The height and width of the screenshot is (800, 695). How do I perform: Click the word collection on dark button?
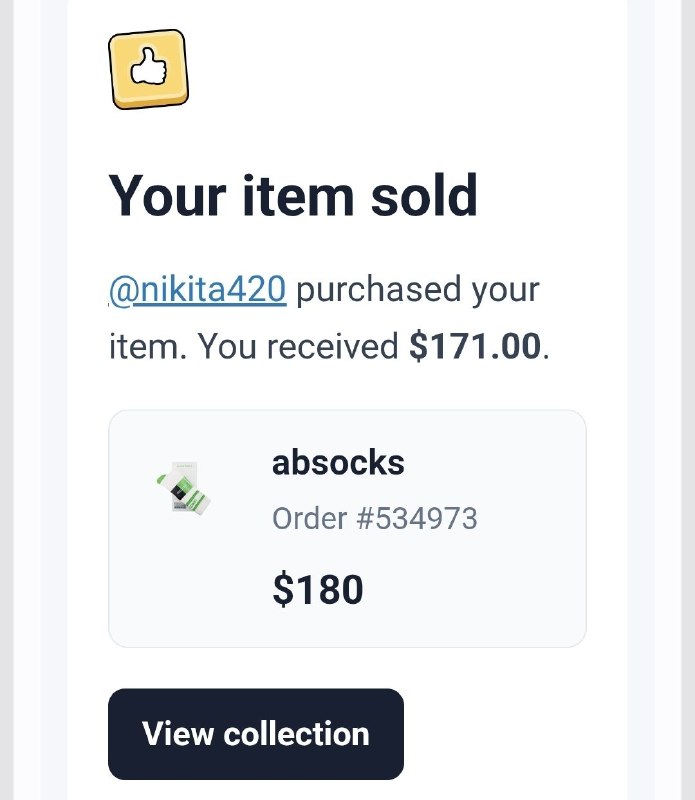296,734
